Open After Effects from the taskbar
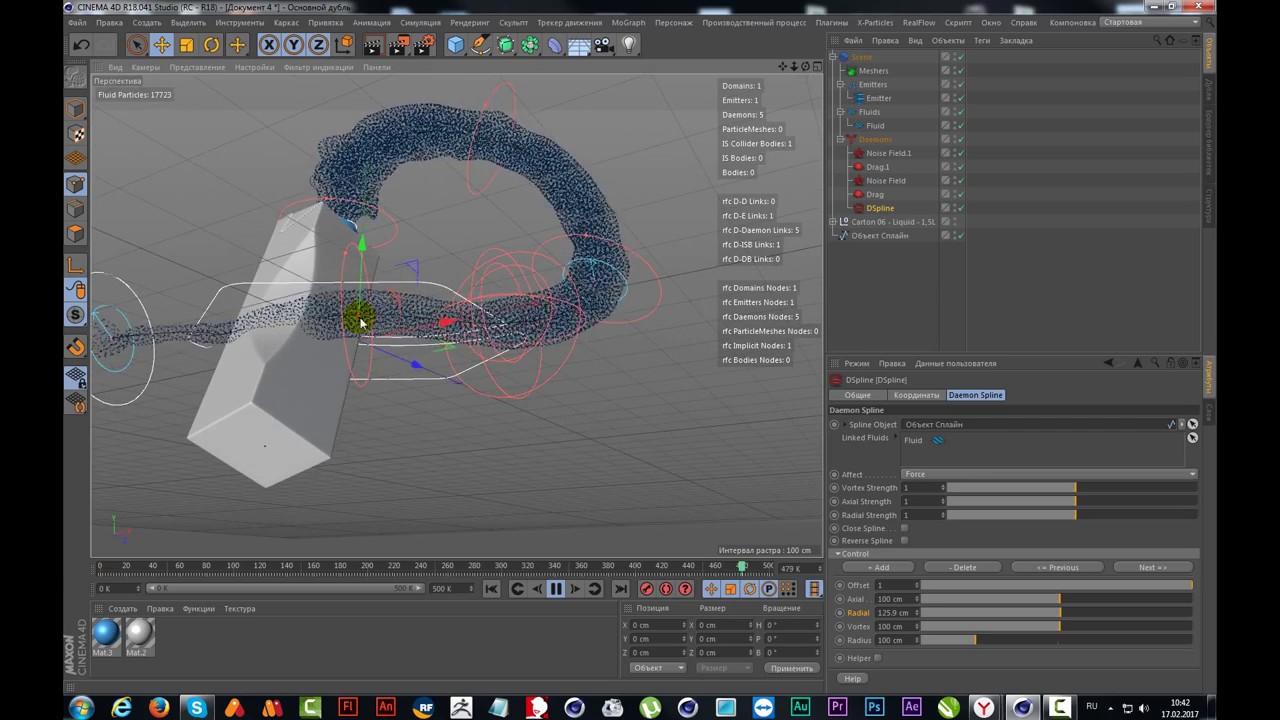Image resolution: width=1280 pixels, height=720 pixels. point(912,708)
